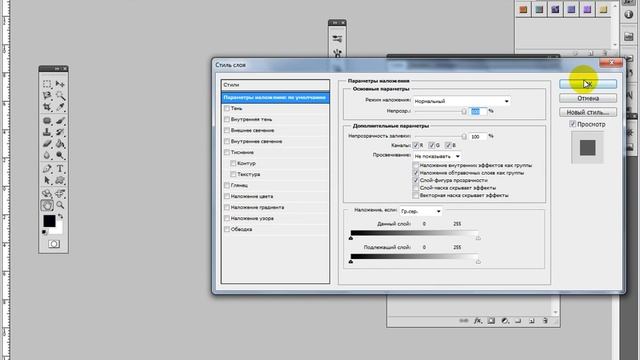Select the Healing Brush tool
Image resolution: width=640 pixels, height=360 pixels.
click(x=47, y=121)
